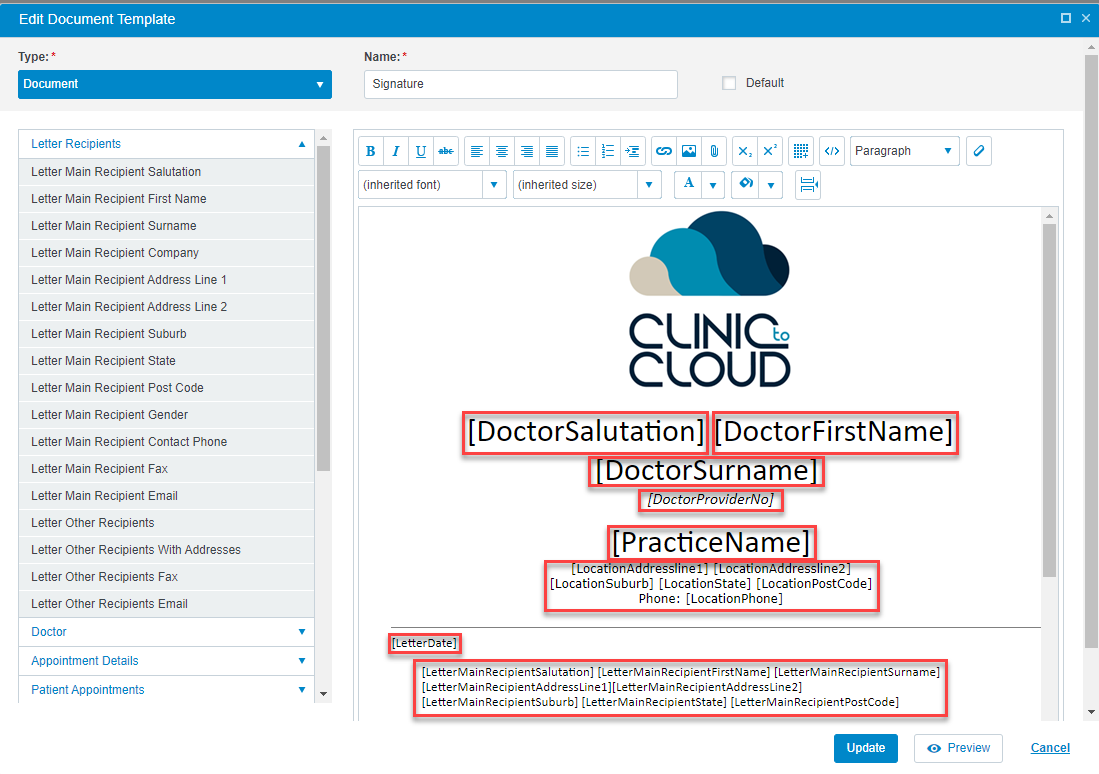1099x774 pixels.
Task: Expand the Doctor section
Action: click(166, 632)
